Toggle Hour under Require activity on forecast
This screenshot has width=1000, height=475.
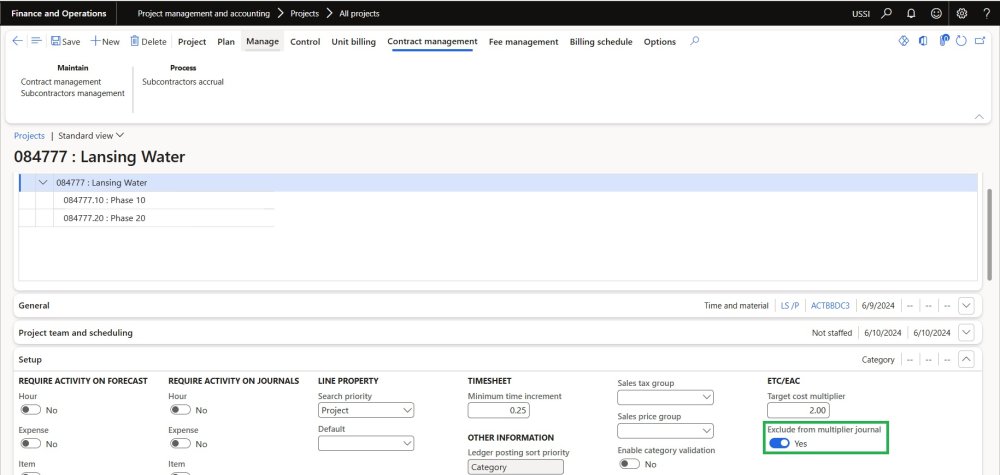point(31,410)
